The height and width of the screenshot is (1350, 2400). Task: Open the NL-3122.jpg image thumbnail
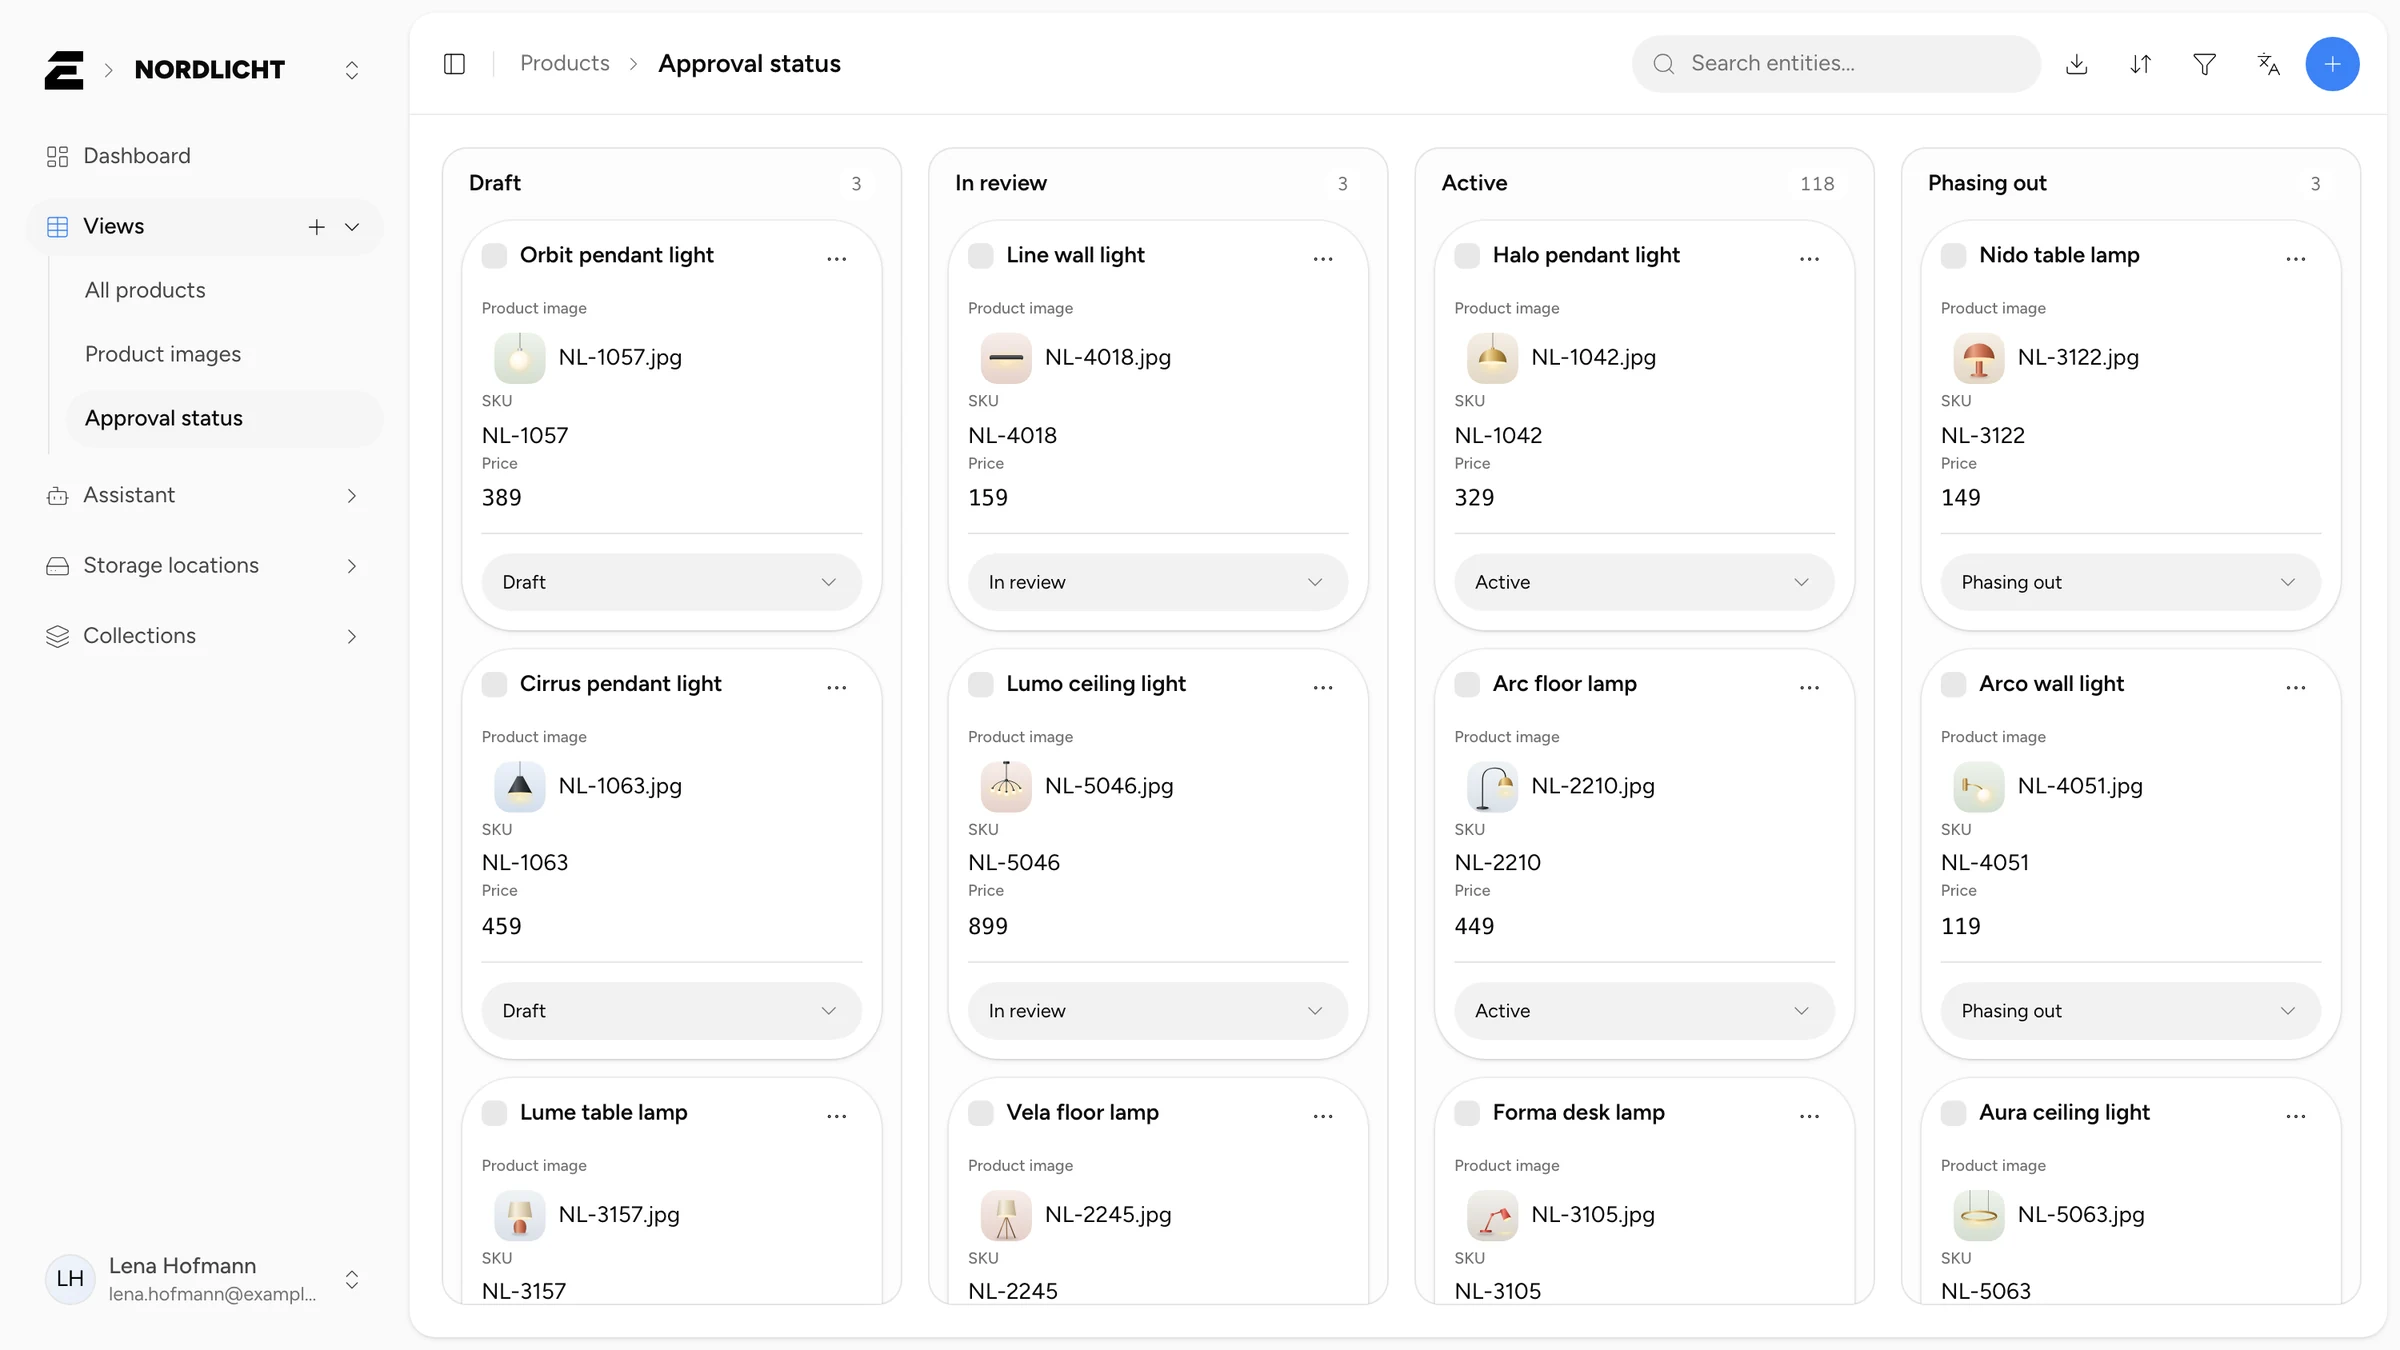(1979, 358)
